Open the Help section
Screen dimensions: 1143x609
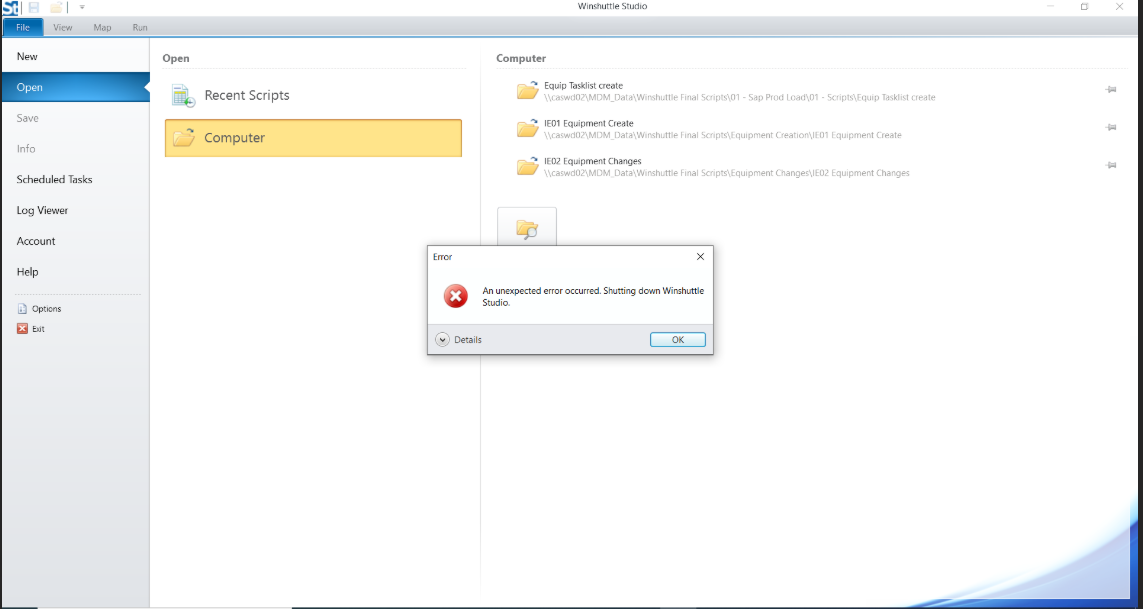pos(76,271)
